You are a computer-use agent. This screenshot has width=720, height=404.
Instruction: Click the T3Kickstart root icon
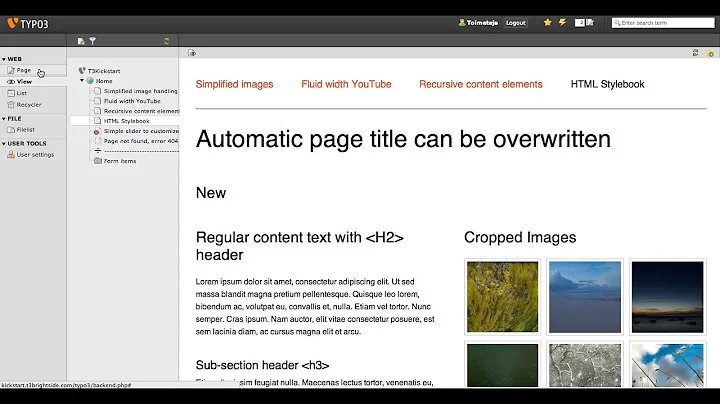pos(82,71)
